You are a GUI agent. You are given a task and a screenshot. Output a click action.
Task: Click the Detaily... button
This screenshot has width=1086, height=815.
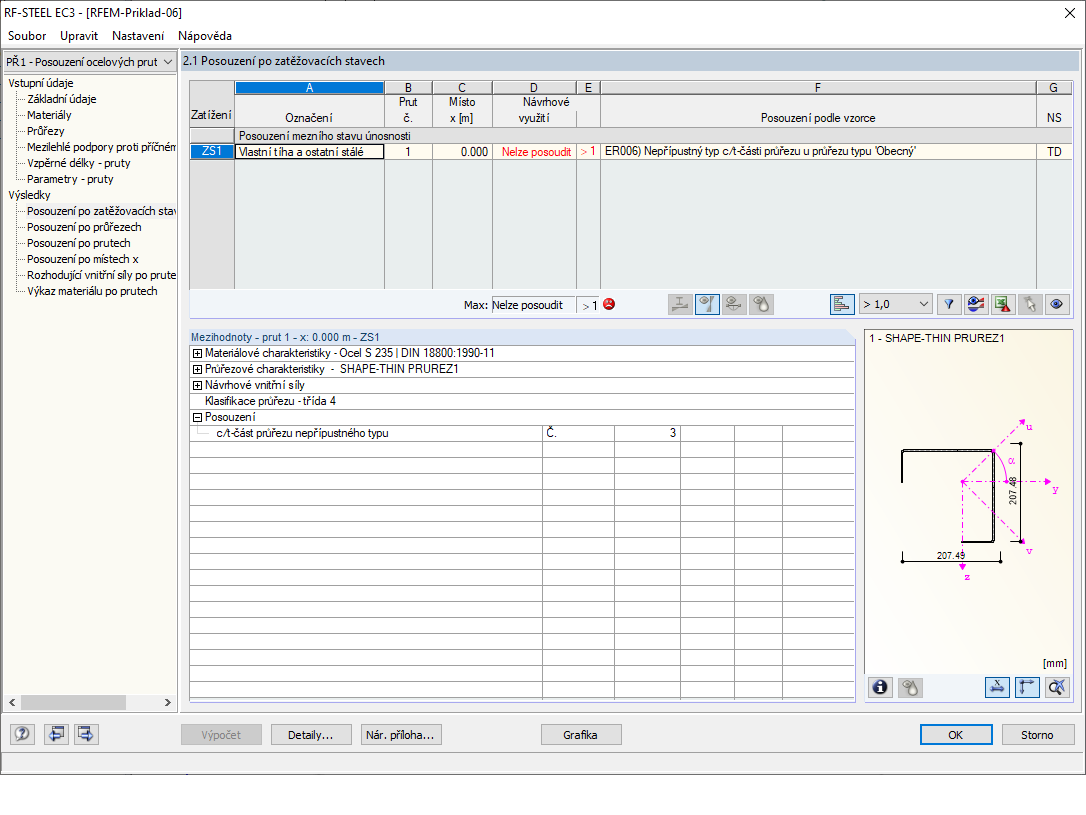tap(310, 735)
